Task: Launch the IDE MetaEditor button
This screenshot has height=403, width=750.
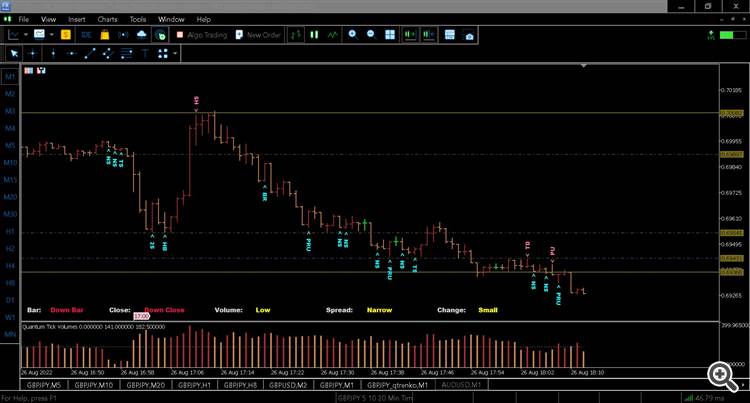Action: pos(86,35)
